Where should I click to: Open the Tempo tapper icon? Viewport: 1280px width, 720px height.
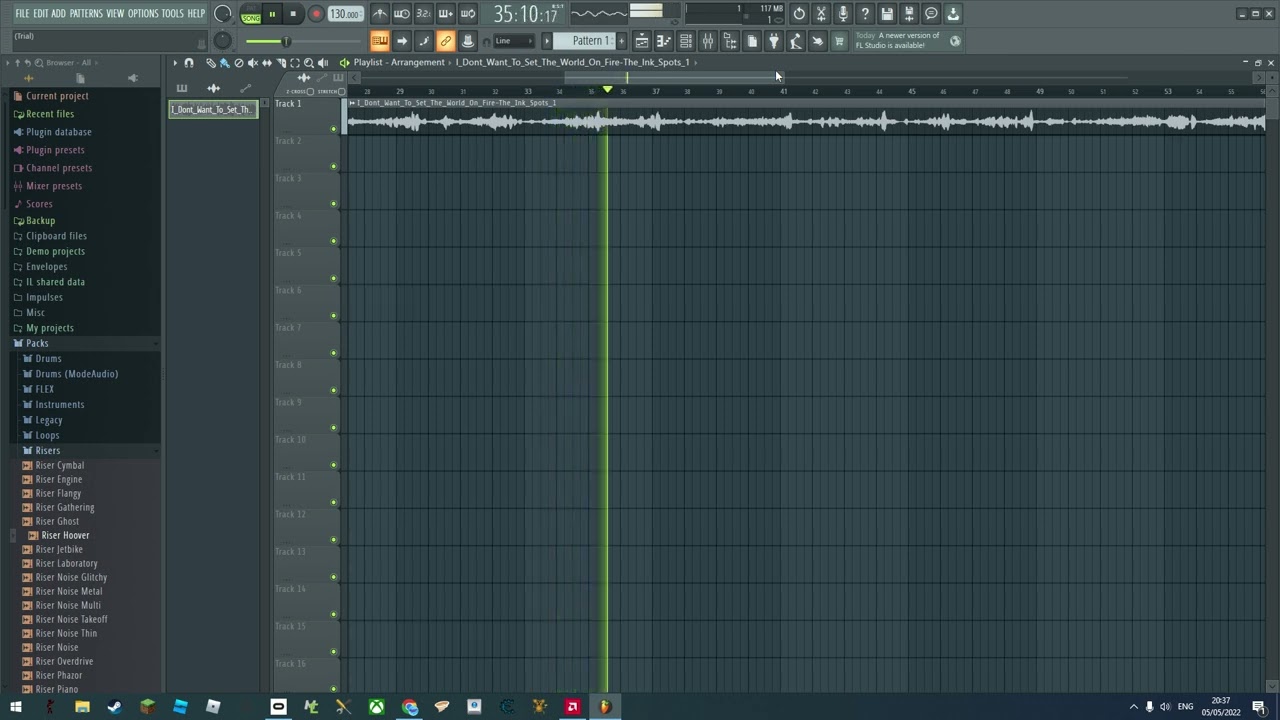[x=795, y=41]
